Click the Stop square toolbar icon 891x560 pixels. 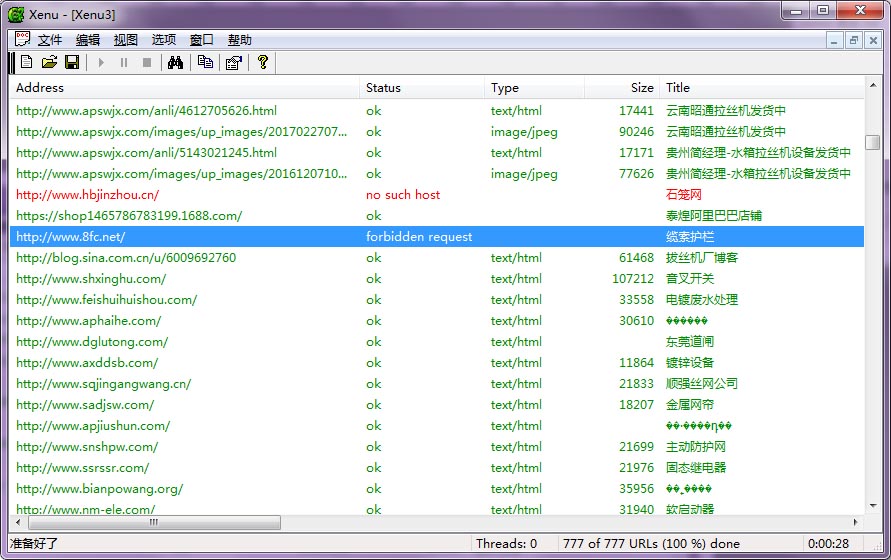pyautogui.click(x=147, y=63)
